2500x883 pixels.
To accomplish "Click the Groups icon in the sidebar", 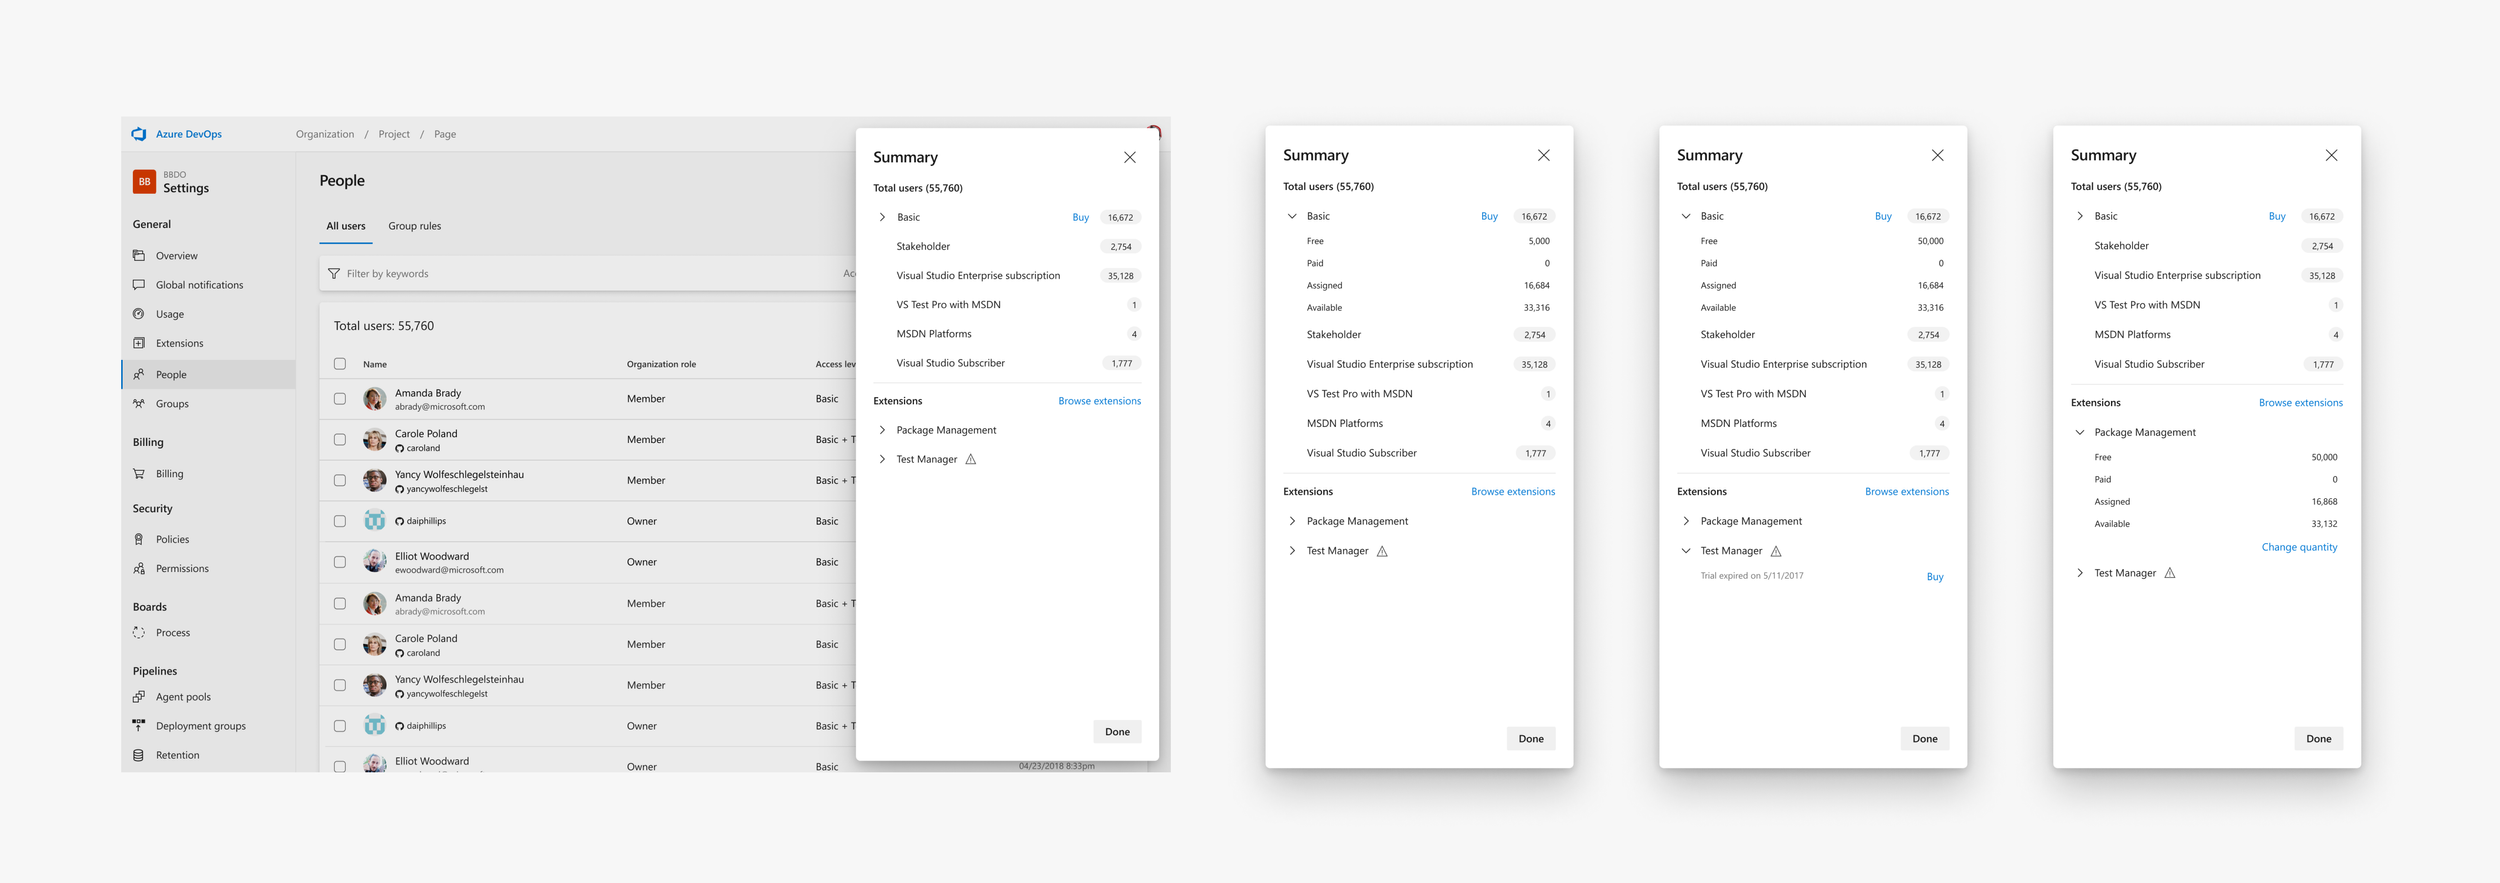I will pyautogui.click(x=139, y=404).
